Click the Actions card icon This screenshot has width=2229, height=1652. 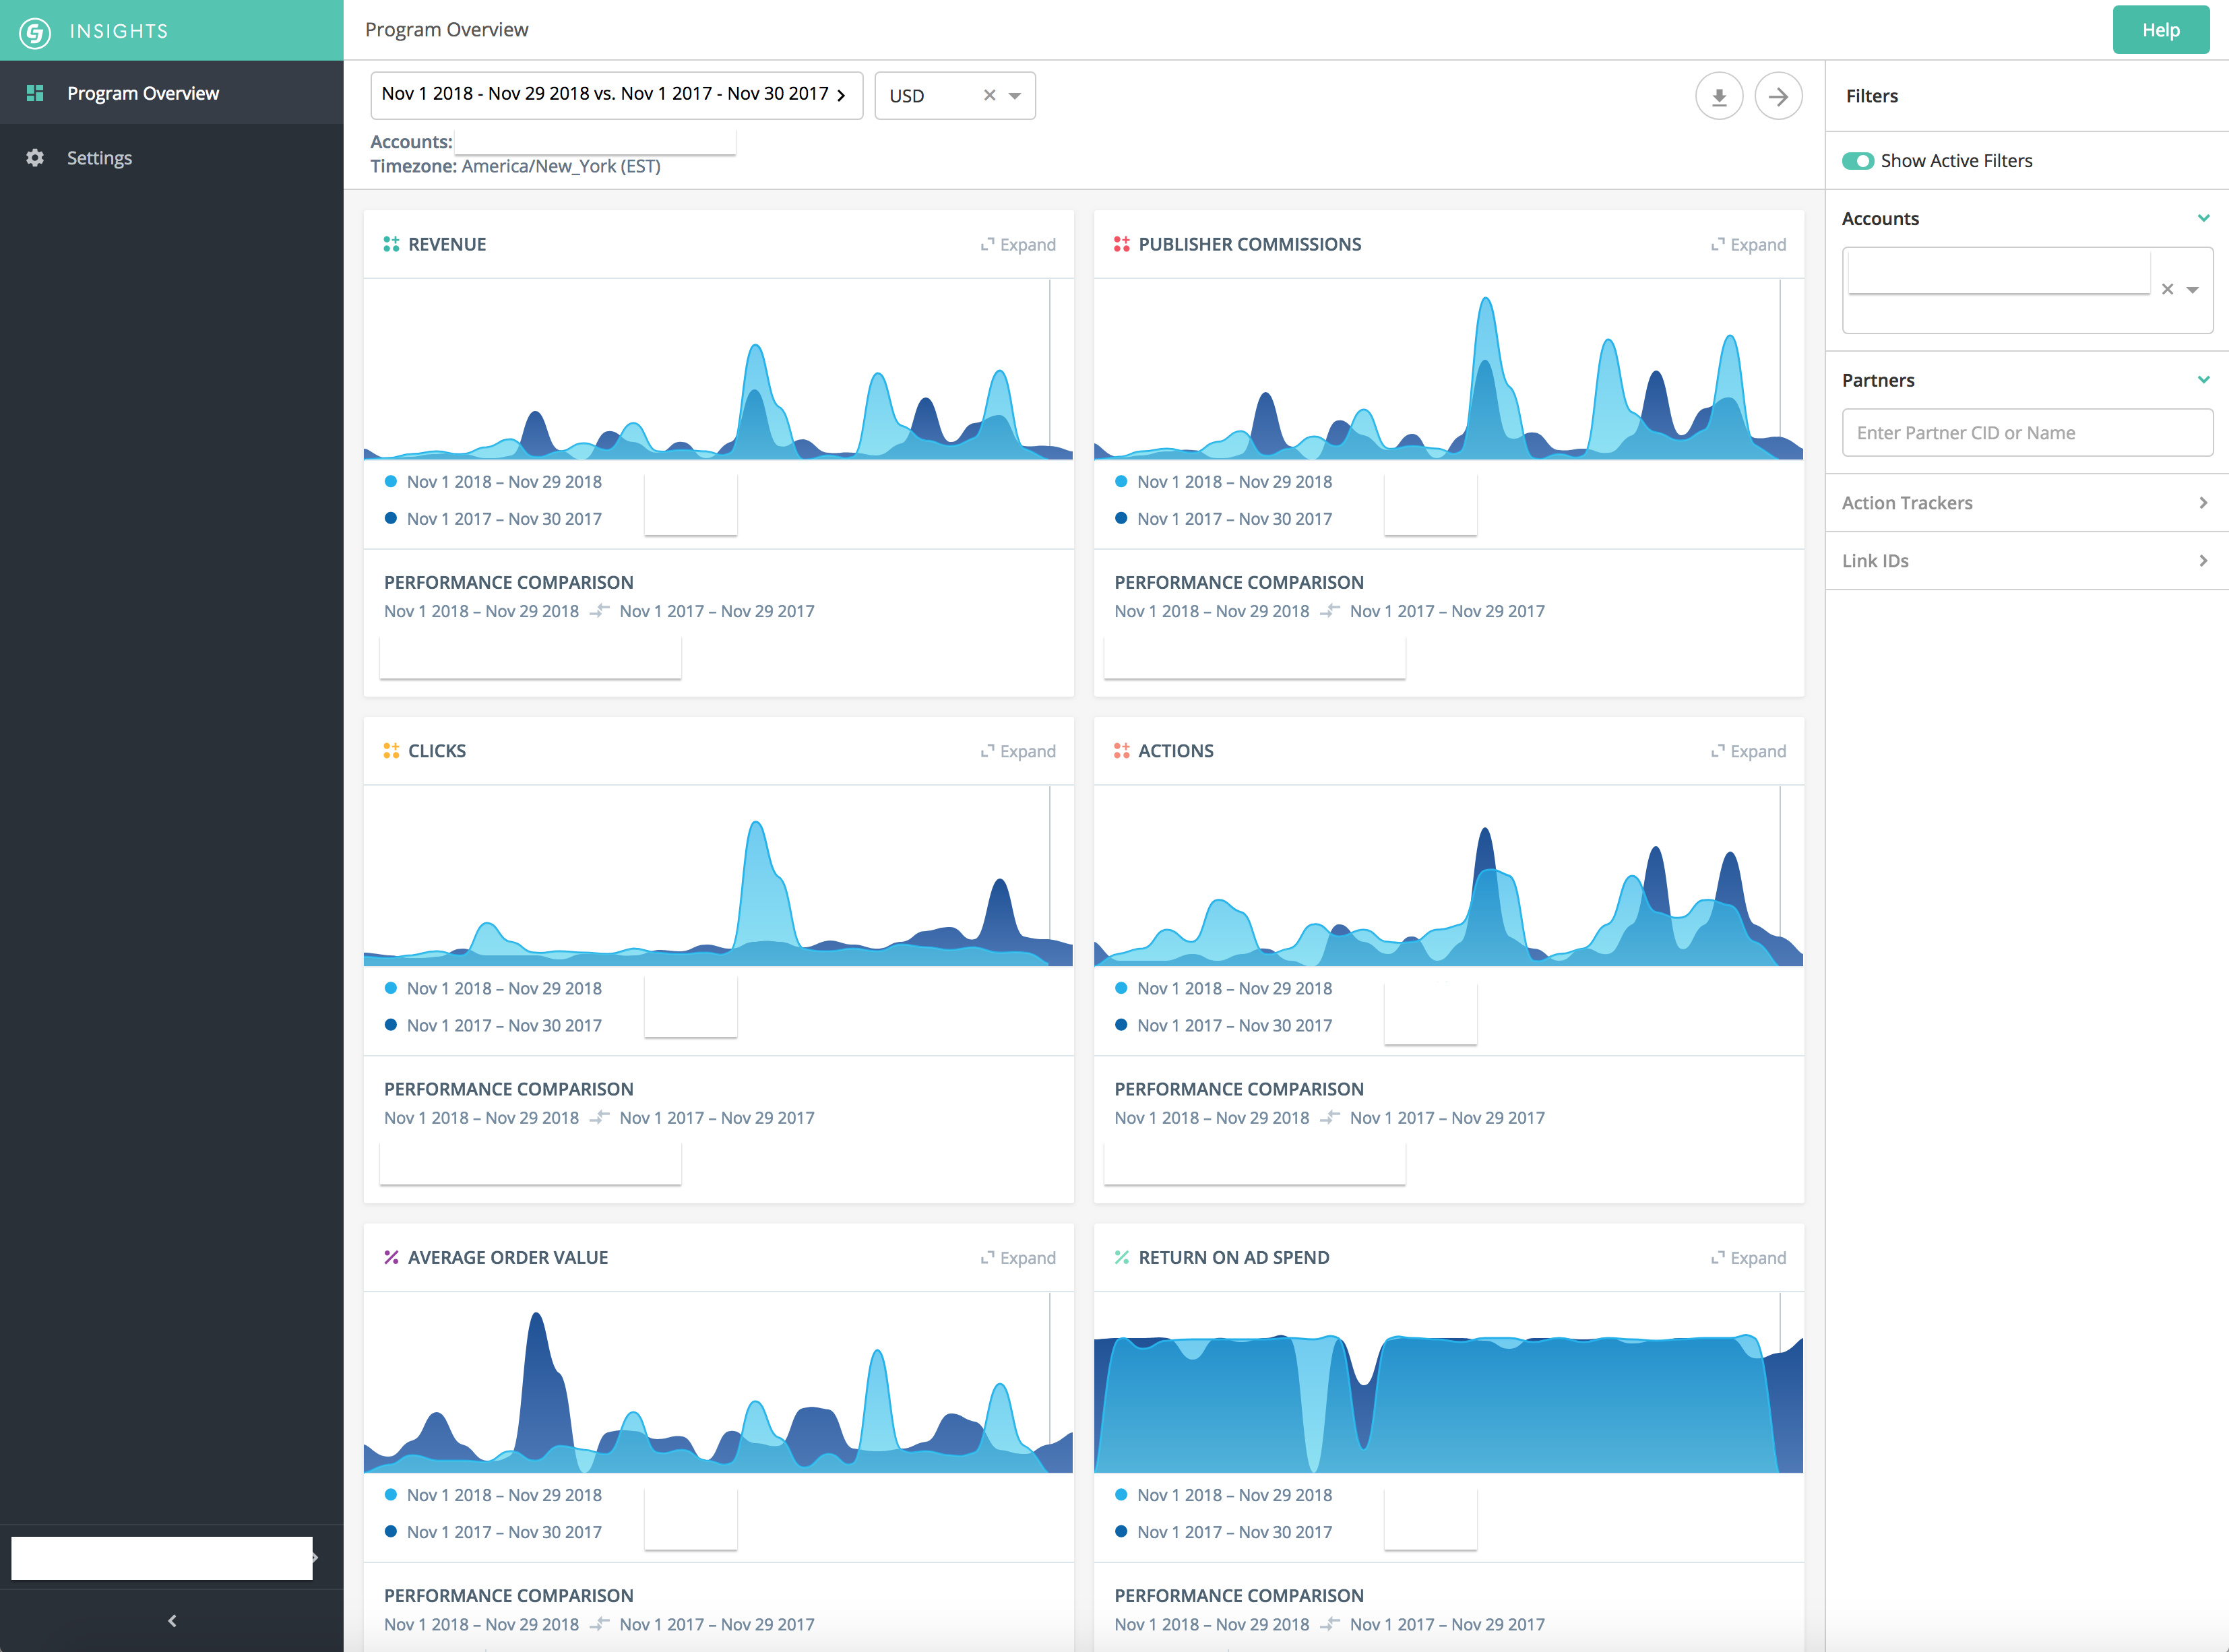[1122, 751]
